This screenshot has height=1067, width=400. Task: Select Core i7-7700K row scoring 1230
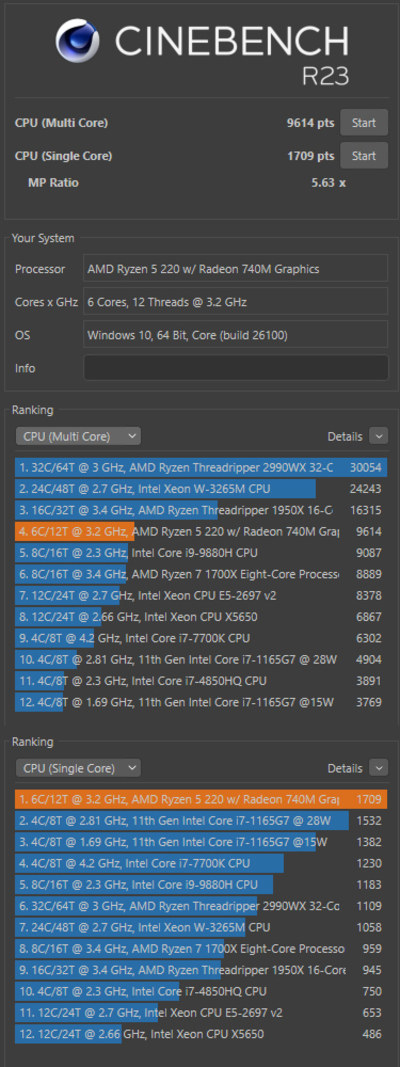201,864
